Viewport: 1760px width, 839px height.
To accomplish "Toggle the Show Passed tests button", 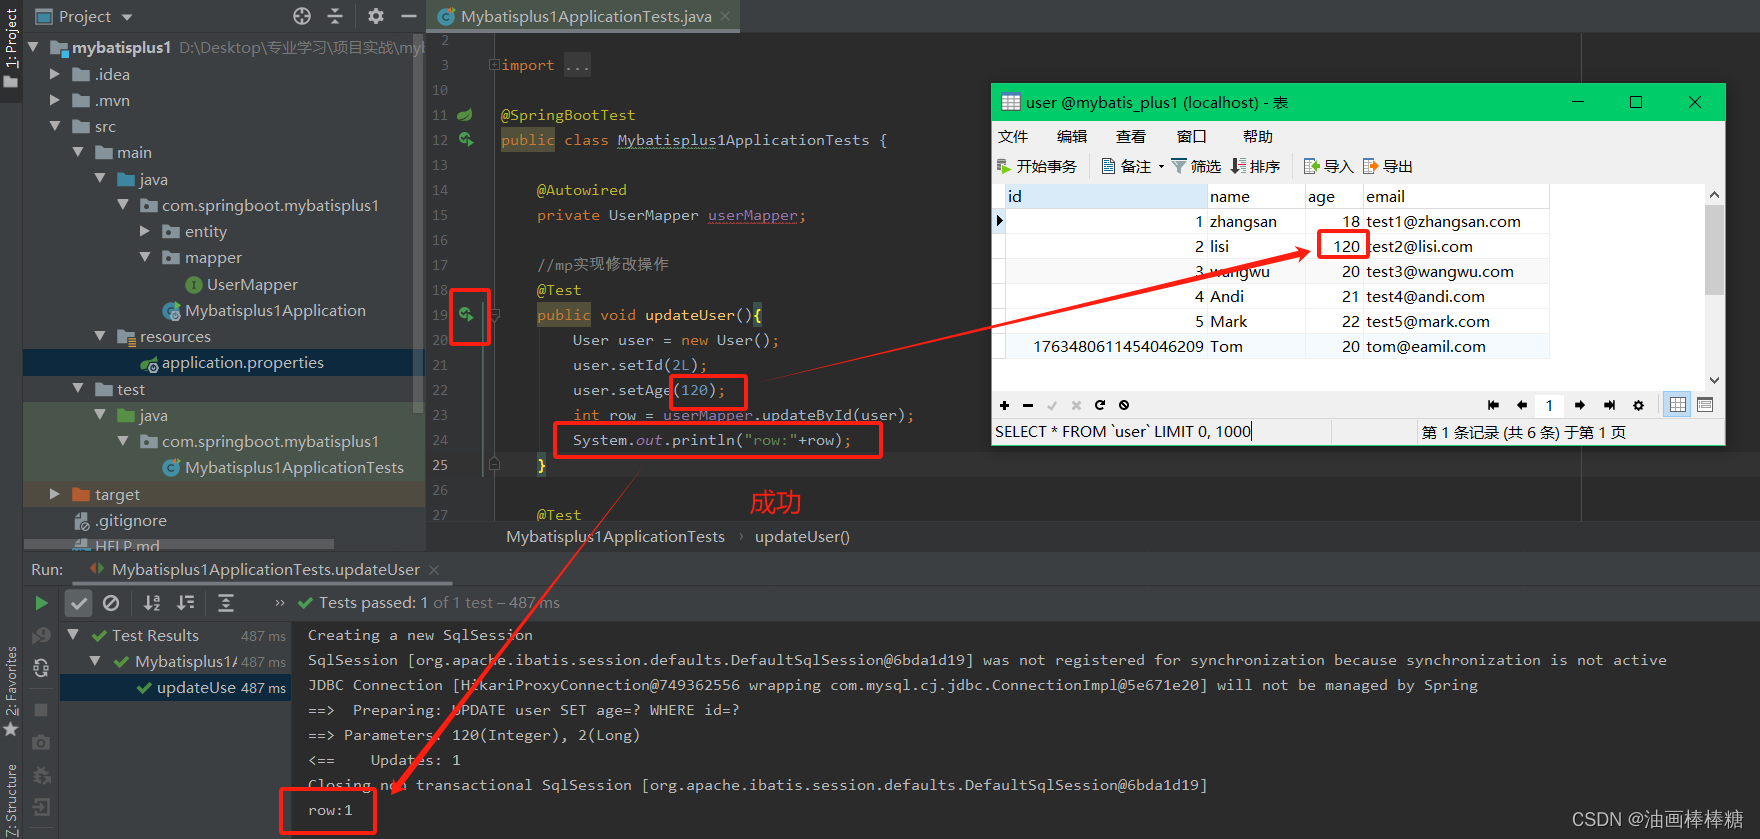I will 78,603.
